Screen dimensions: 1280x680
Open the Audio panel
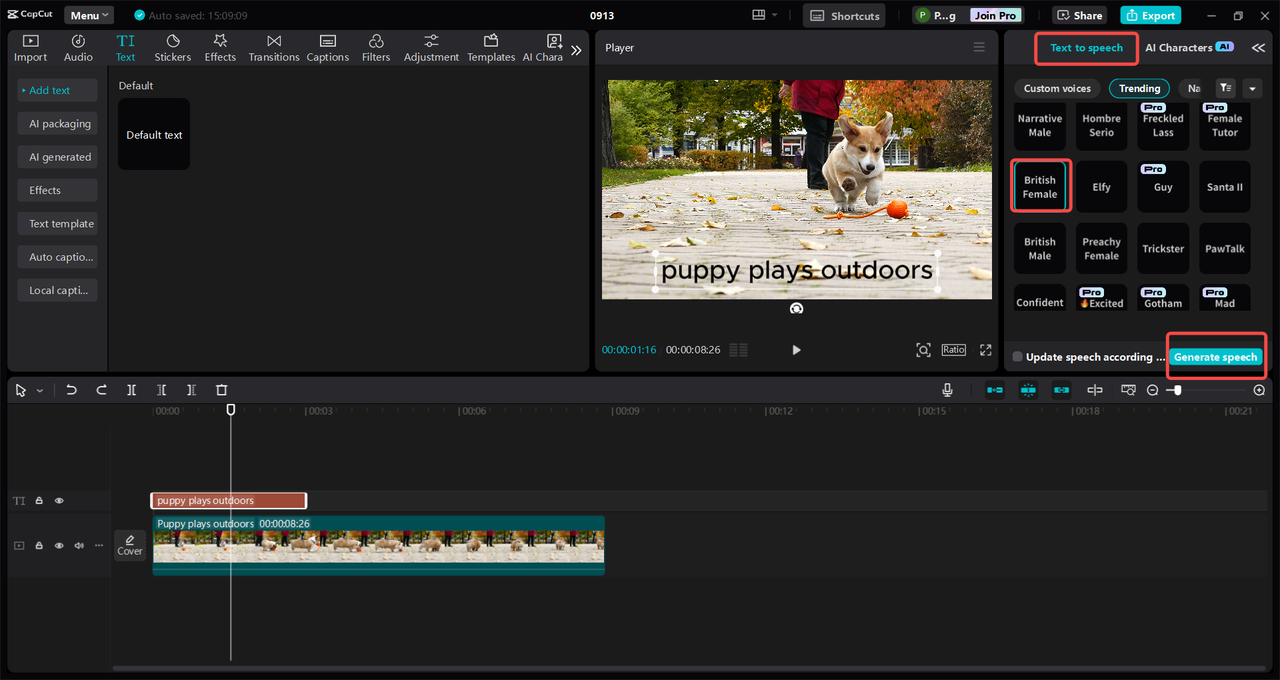tap(78, 48)
